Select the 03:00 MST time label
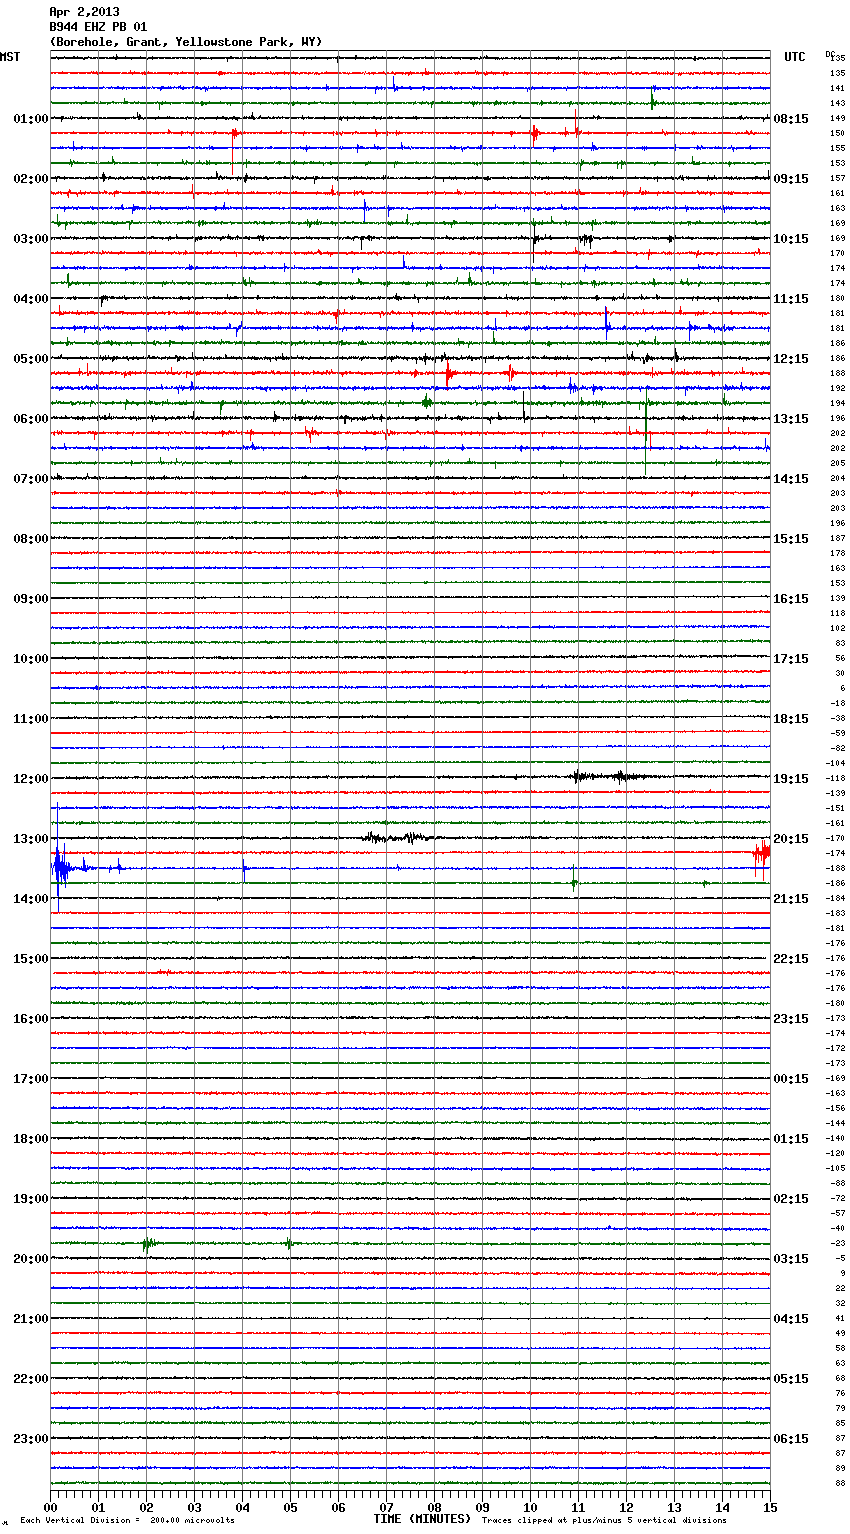 point(31,239)
